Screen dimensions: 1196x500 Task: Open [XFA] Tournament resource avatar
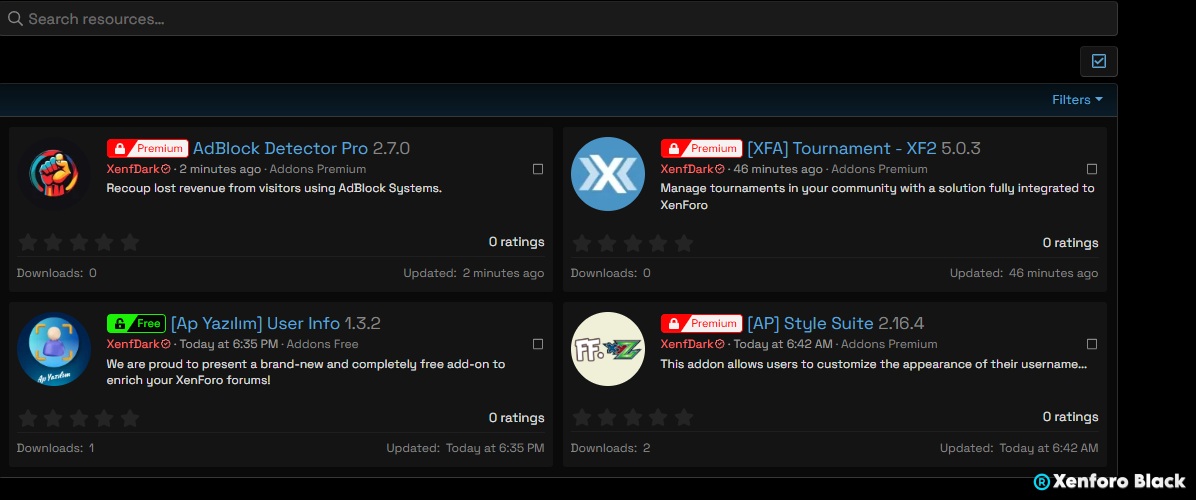(608, 174)
